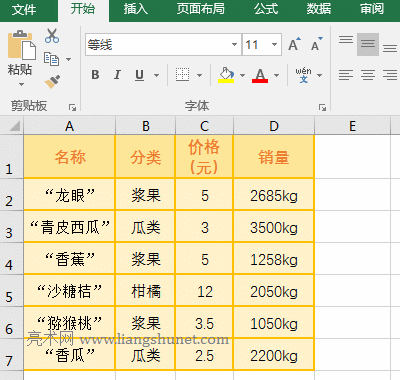The width and height of the screenshot is (400, 380).
Task: Open the 公式 formulas tab
Action: (266, 9)
